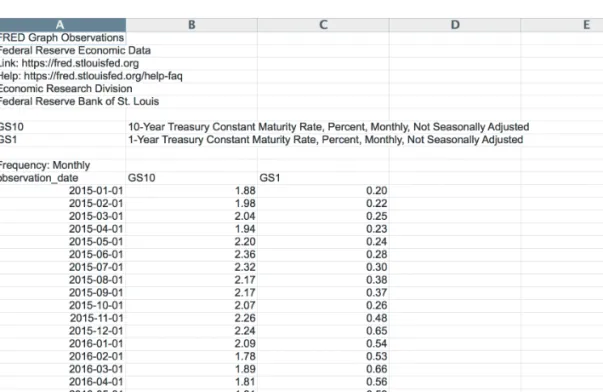
Task: Select GS1 value 0.25
Action: (x=323, y=216)
